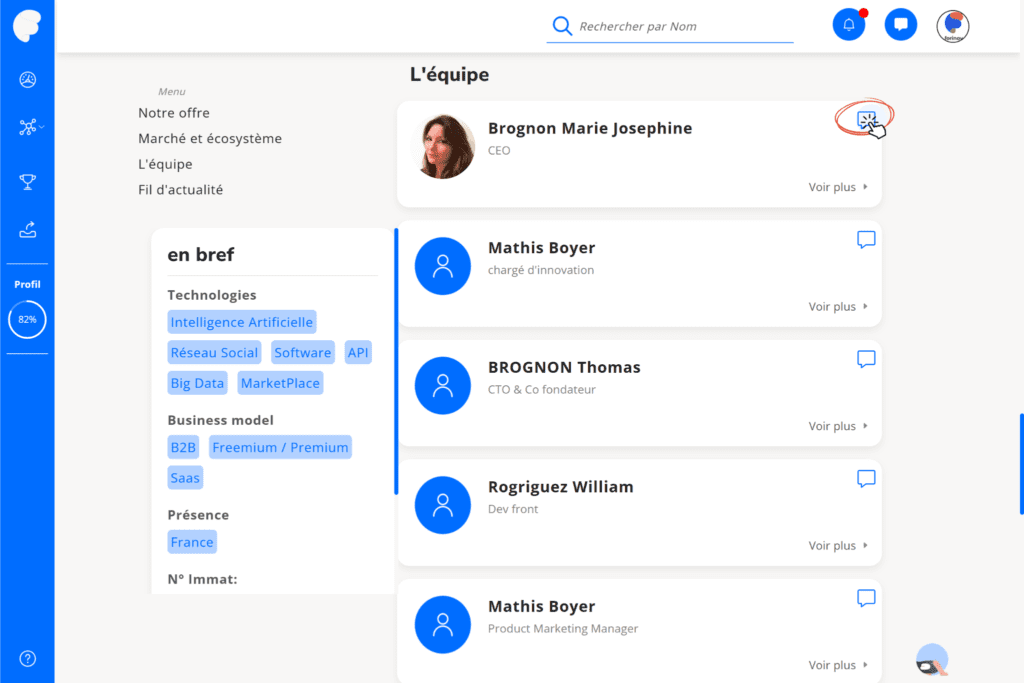
Task: Click Product Marketing Manager avatar
Action: (x=443, y=624)
